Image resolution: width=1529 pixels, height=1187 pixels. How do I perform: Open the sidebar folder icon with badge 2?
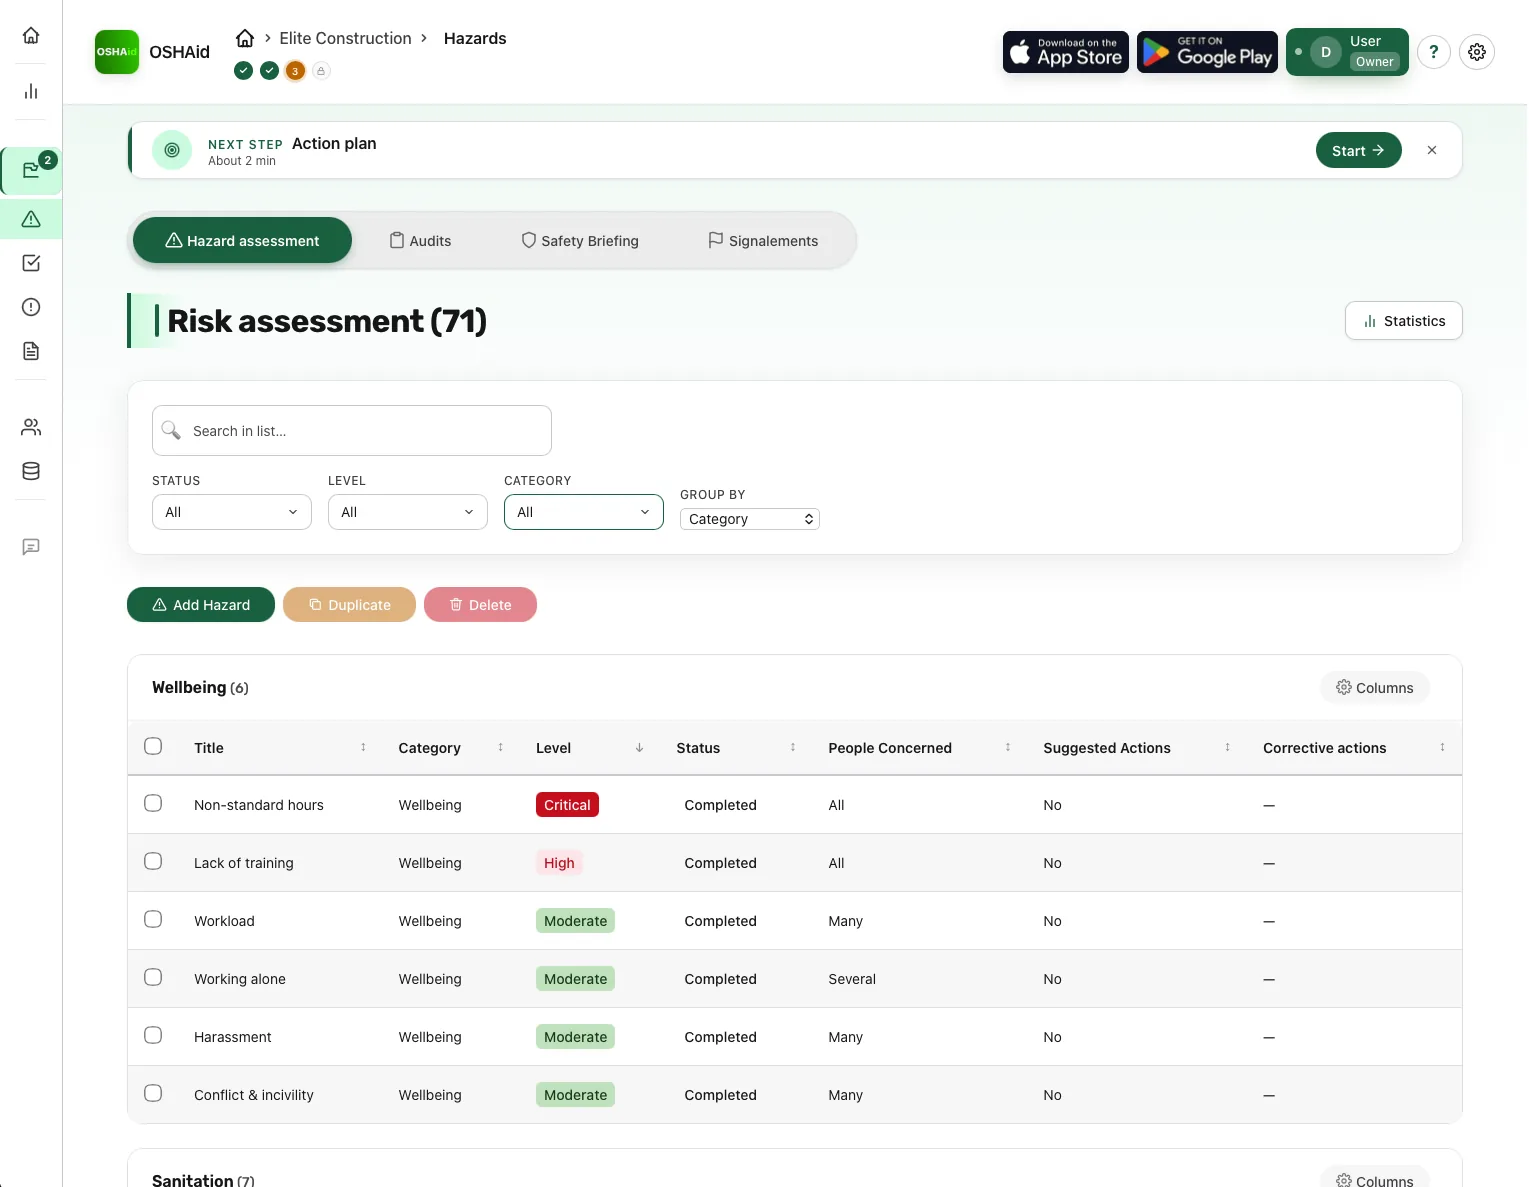point(31,170)
